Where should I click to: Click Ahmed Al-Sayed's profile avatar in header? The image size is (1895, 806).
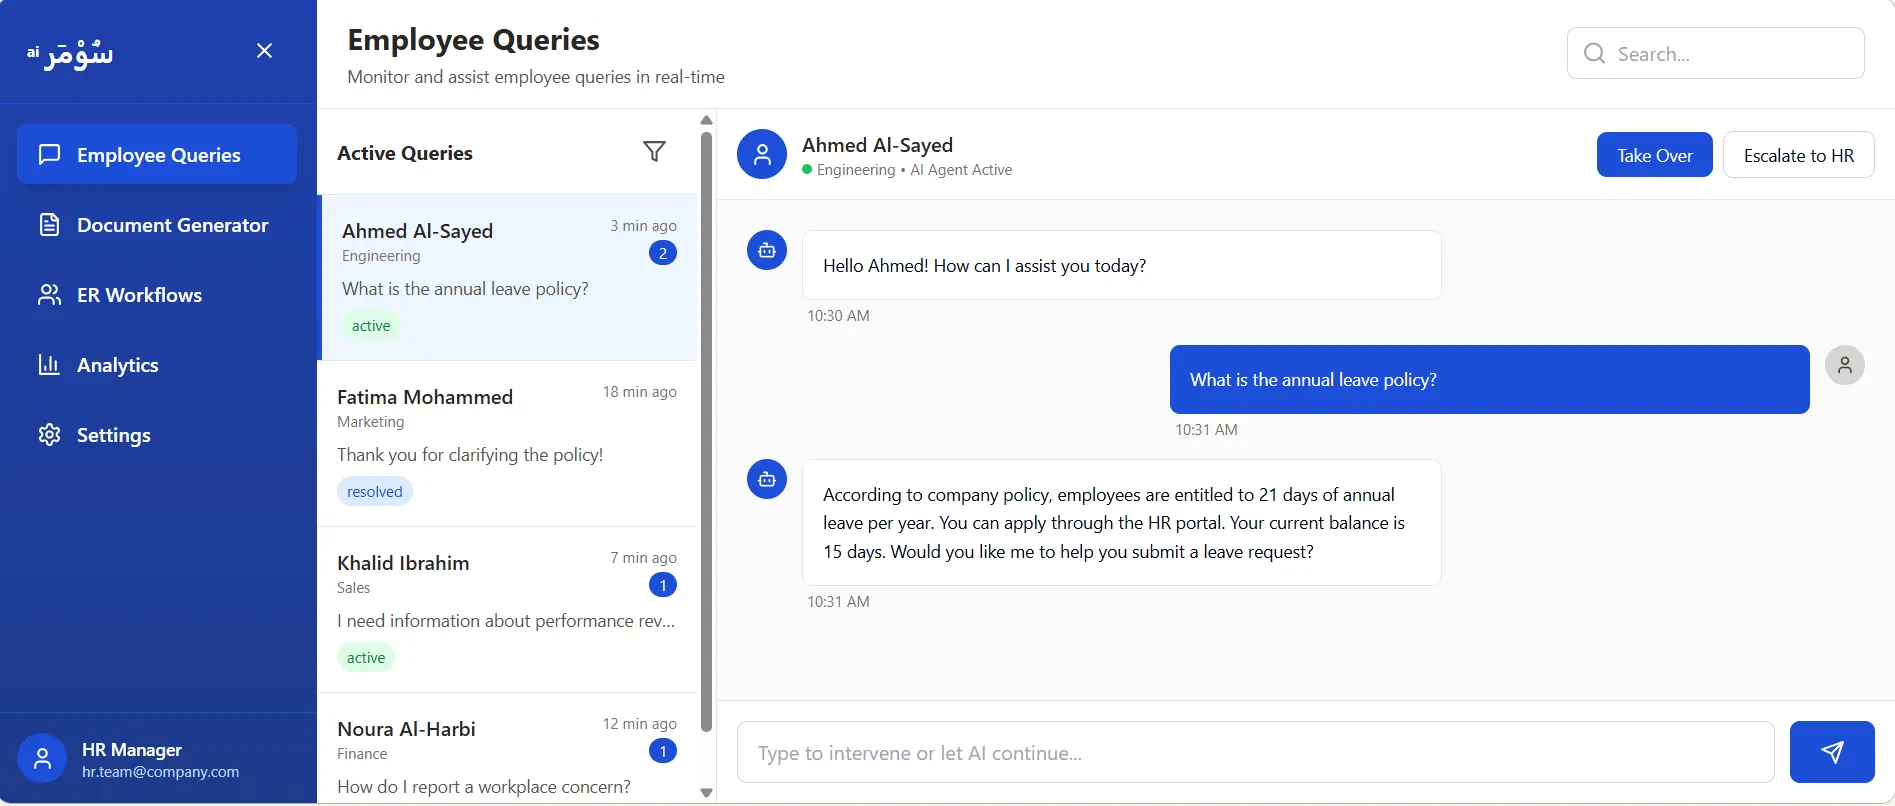pyautogui.click(x=761, y=154)
